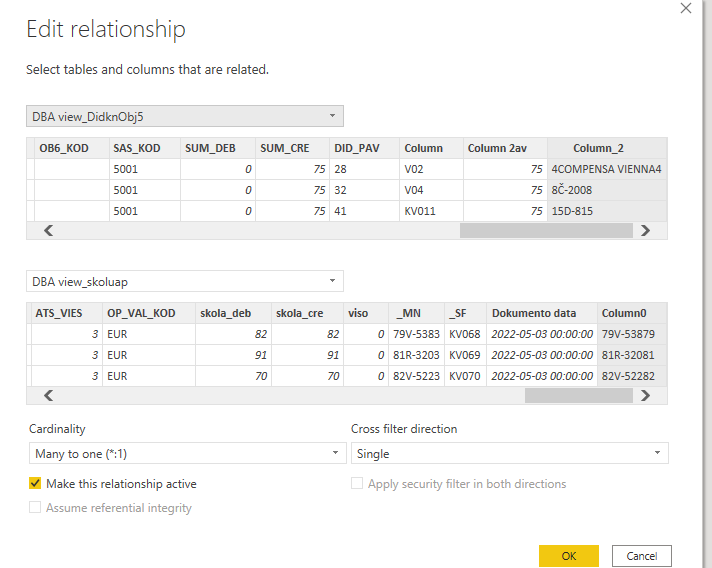The height and width of the screenshot is (568, 712).
Task: Toggle Apply security filter in both directions
Action: tap(357, 483)
